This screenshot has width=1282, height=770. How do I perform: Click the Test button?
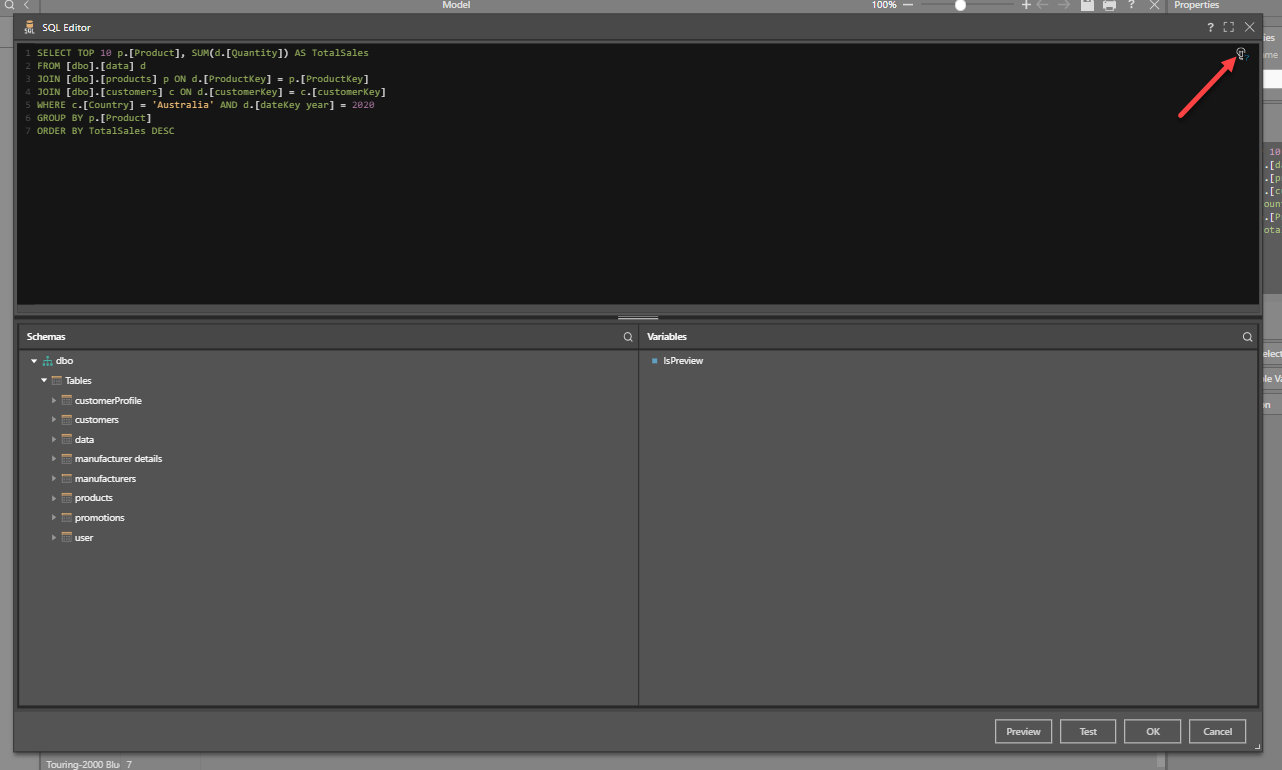[1088, 732]
